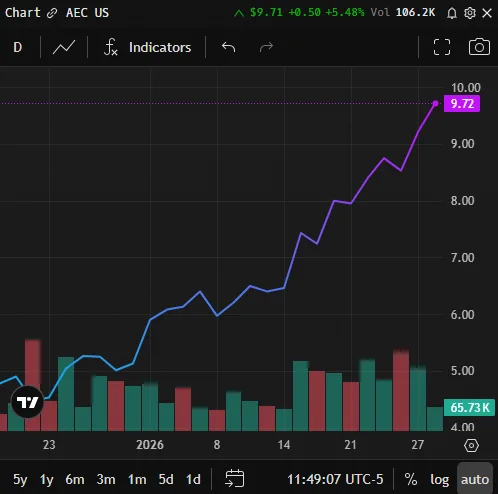Open time axis settings hexagon icon
The image size is (498, 494).
pyautogui.click(x=471, y=445)
